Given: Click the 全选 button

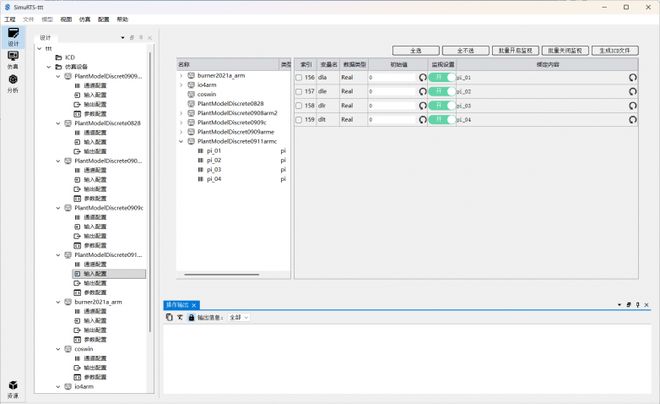Looking at the screenshot, I should 415,50.
